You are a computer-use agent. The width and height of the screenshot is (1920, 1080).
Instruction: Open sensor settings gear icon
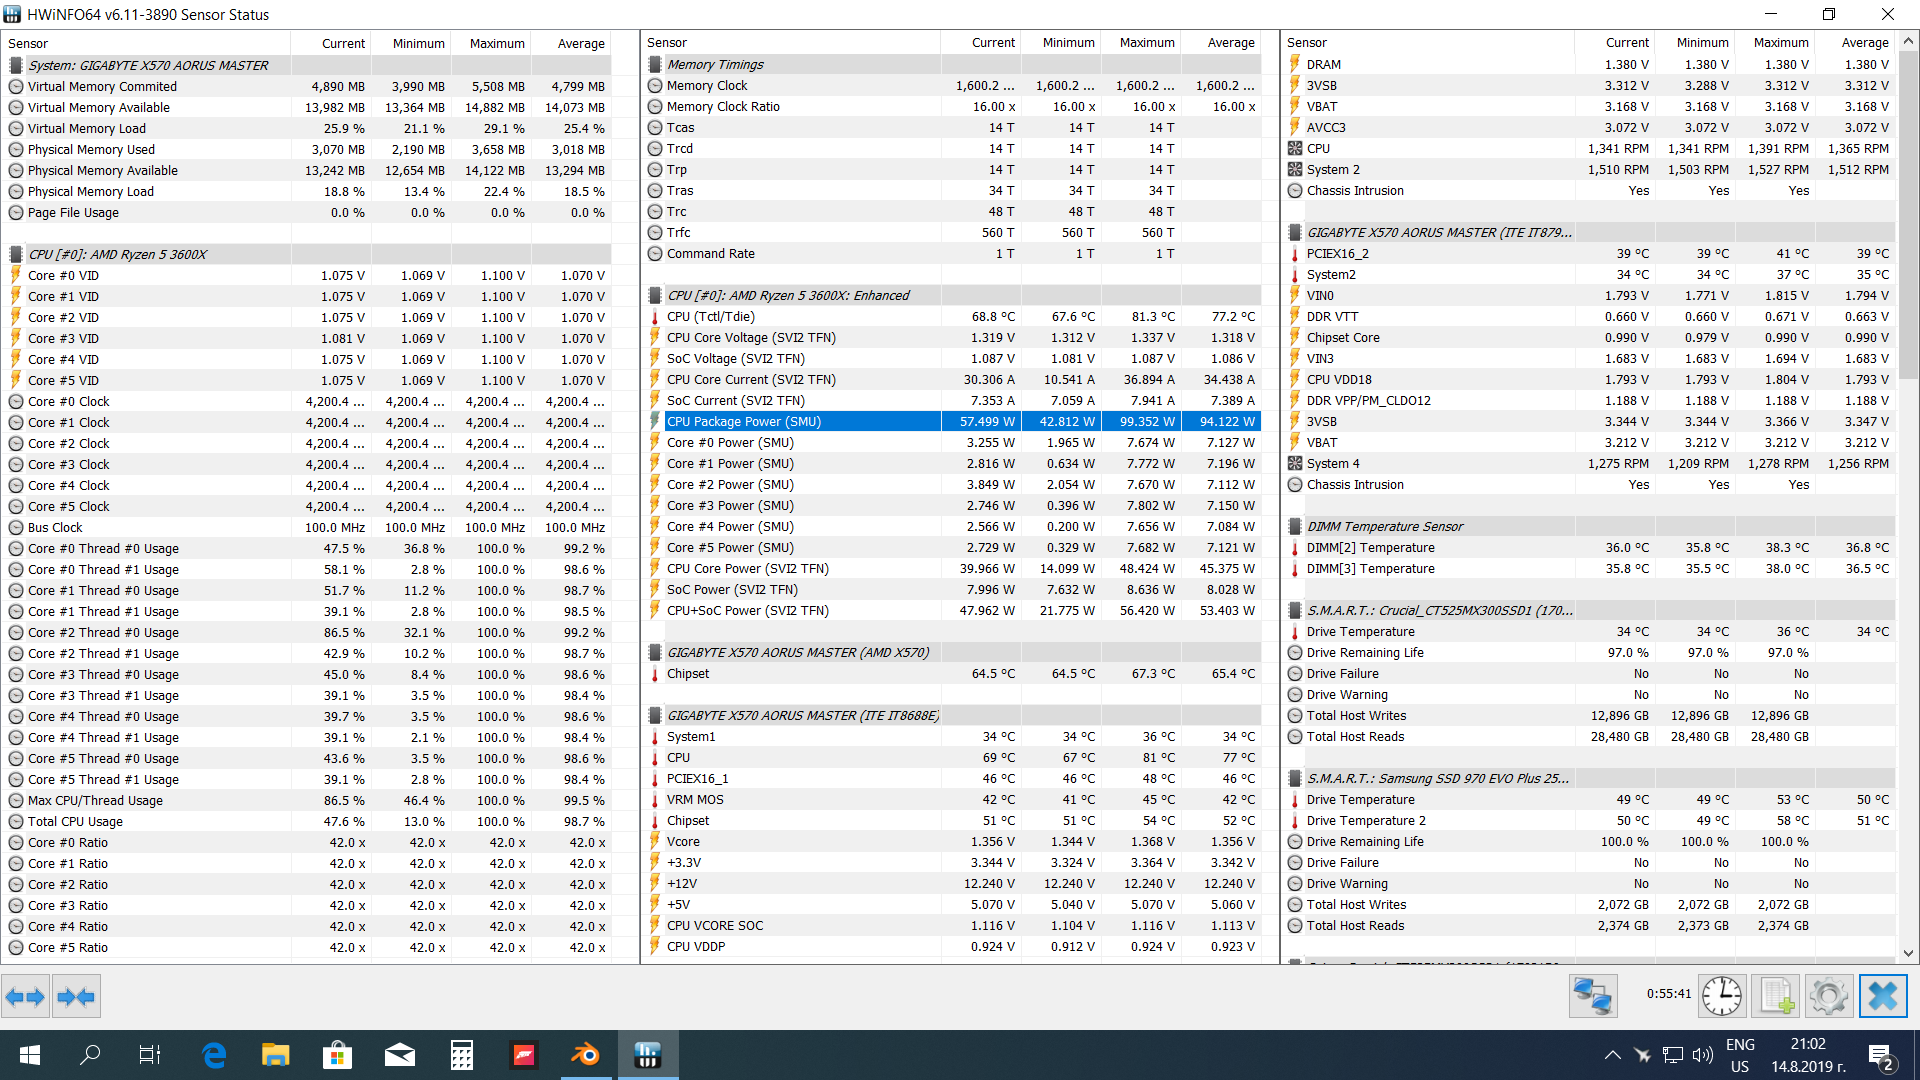[x=1829, y=996]
